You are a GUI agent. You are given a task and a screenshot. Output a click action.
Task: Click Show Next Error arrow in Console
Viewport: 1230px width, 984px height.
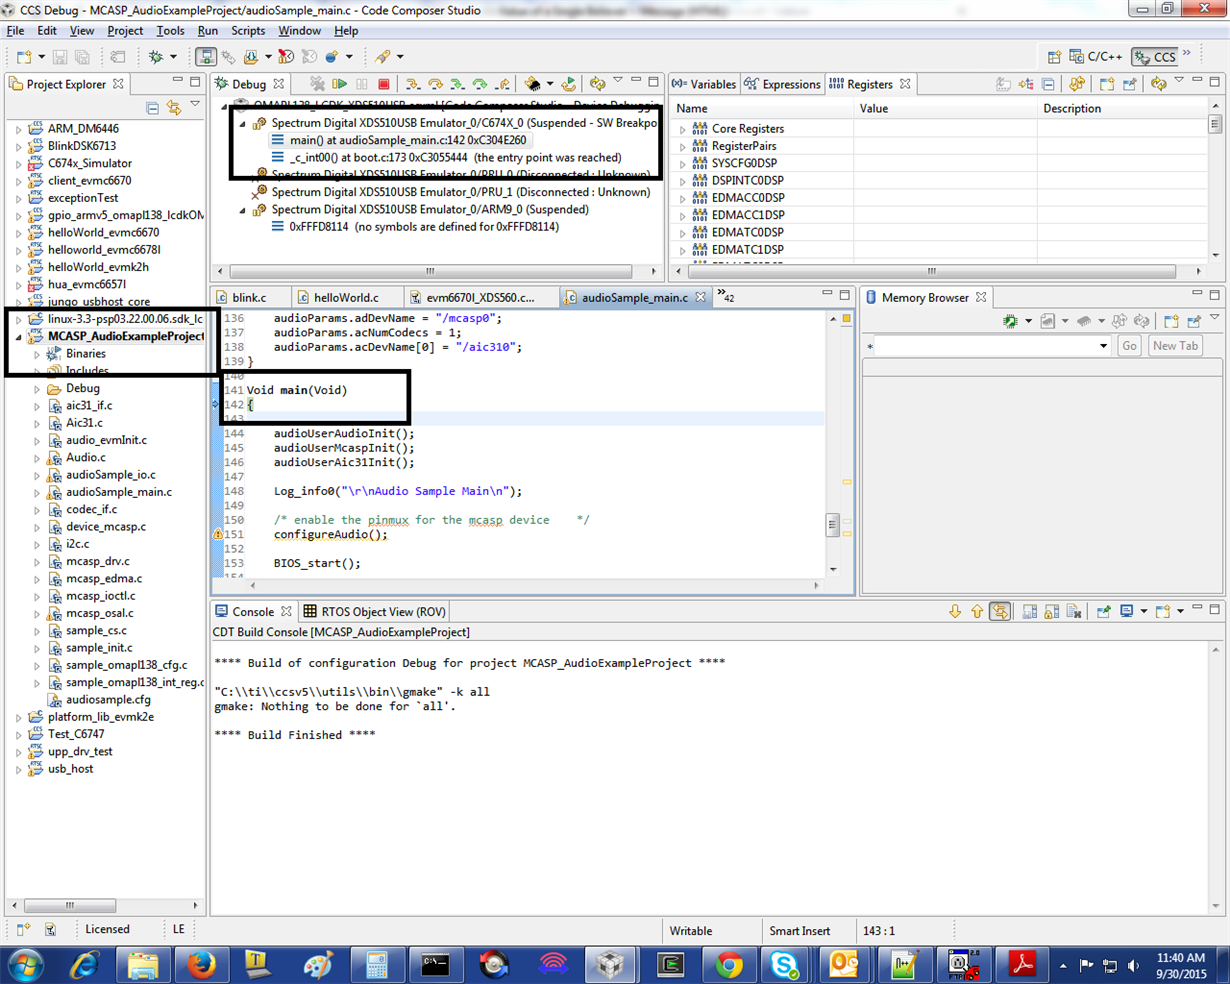(x=955, y=612)
